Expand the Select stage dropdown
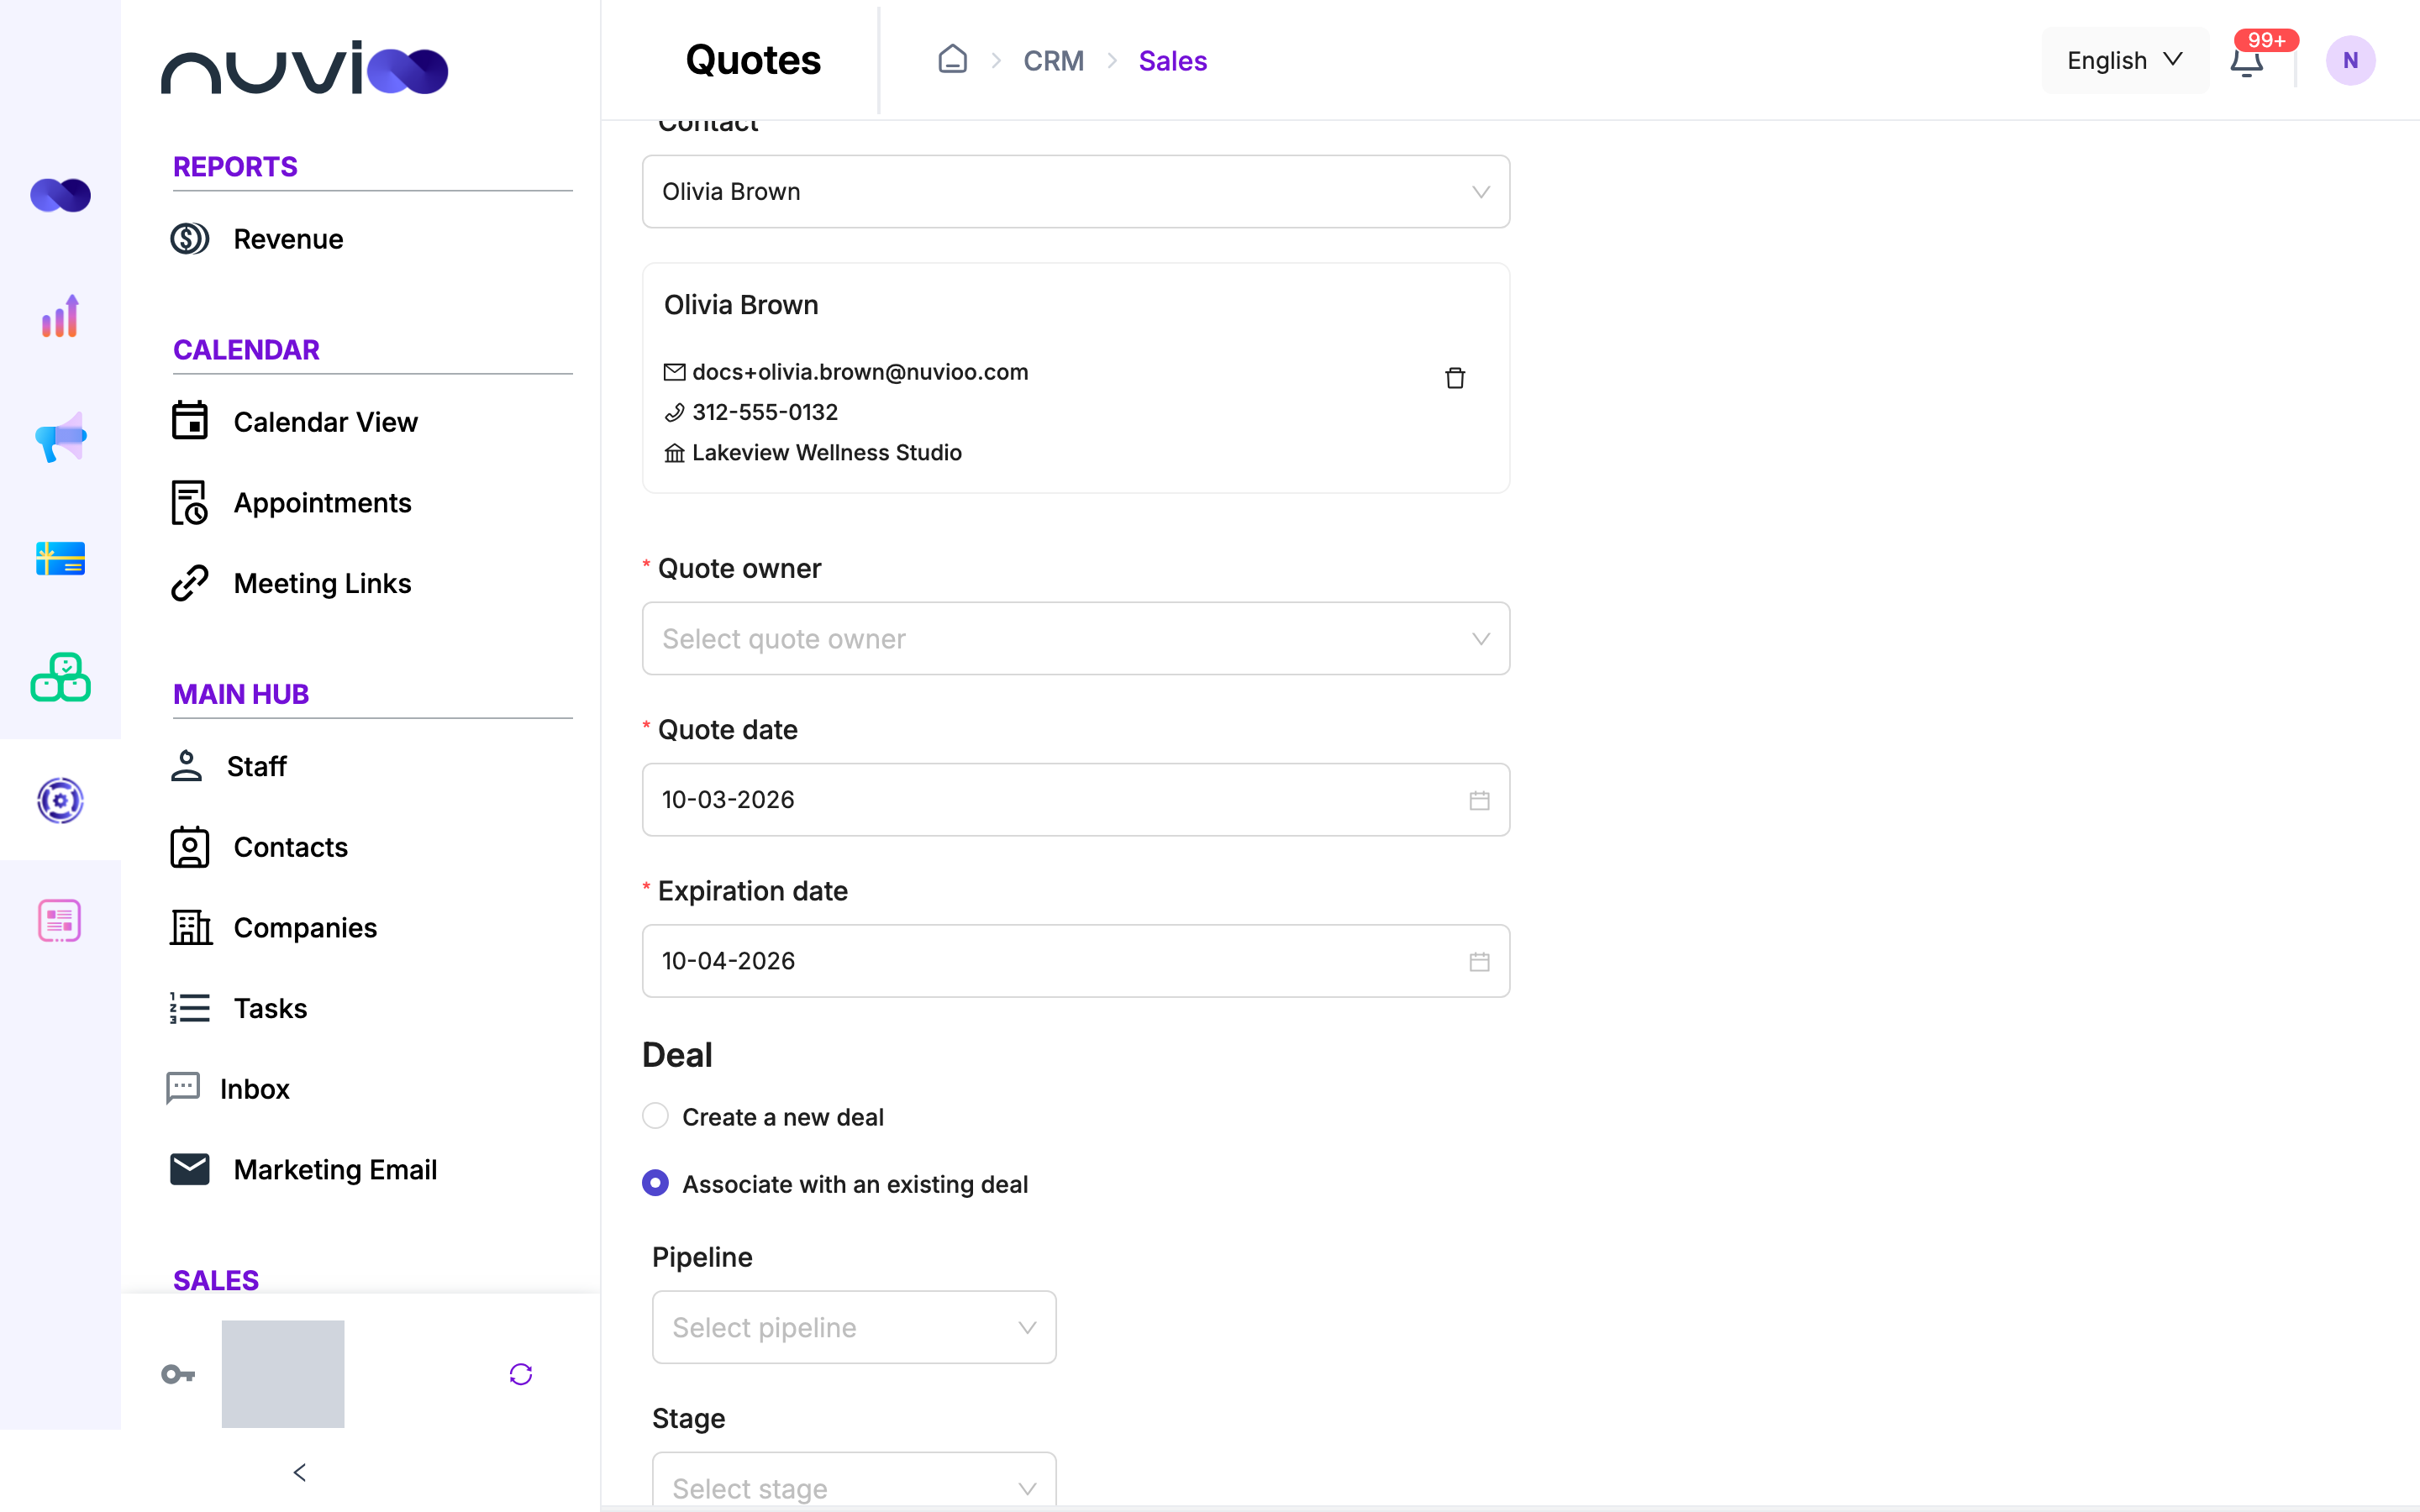Screen dimensions: 2420x1512 point(854,1480)
